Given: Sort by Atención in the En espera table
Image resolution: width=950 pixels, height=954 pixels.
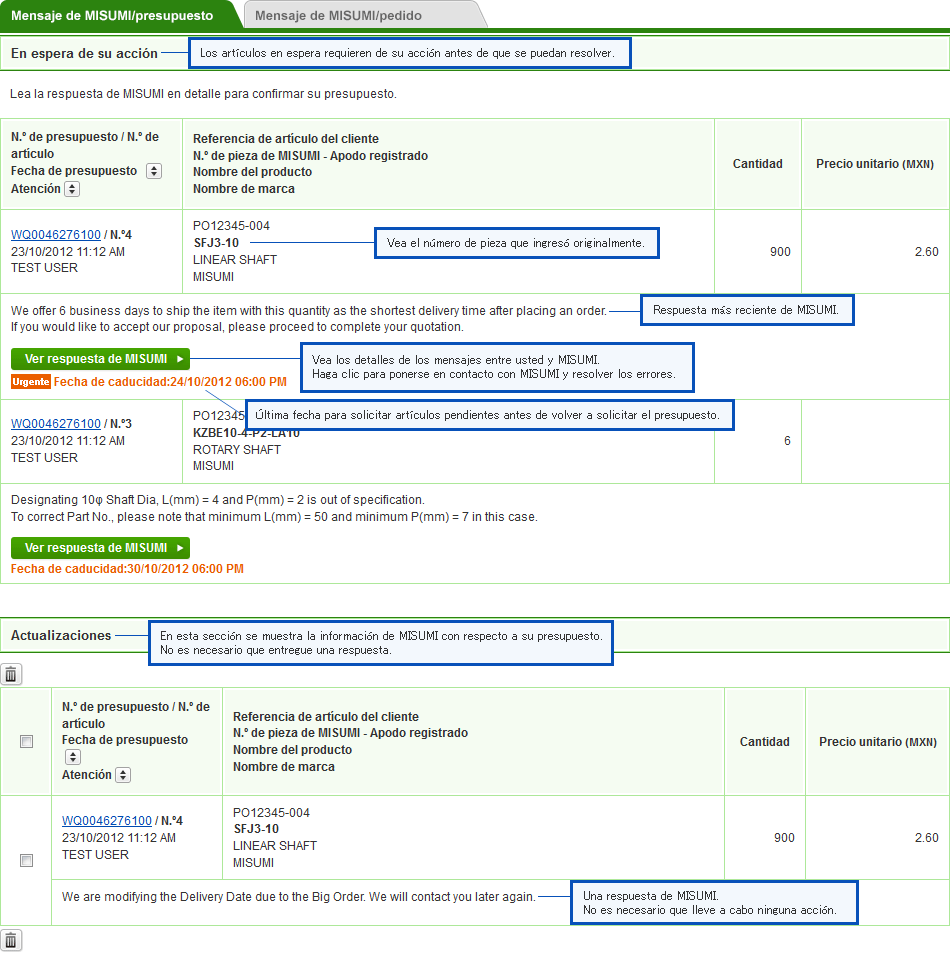Looking at the screenshot, I should pos(72,189).
